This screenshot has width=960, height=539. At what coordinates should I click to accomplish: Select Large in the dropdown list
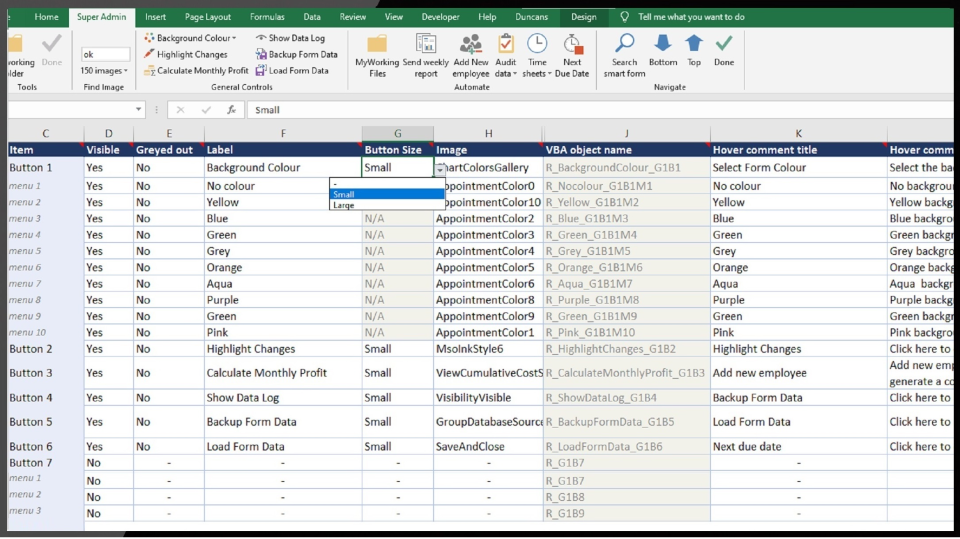tap(387, 205)
